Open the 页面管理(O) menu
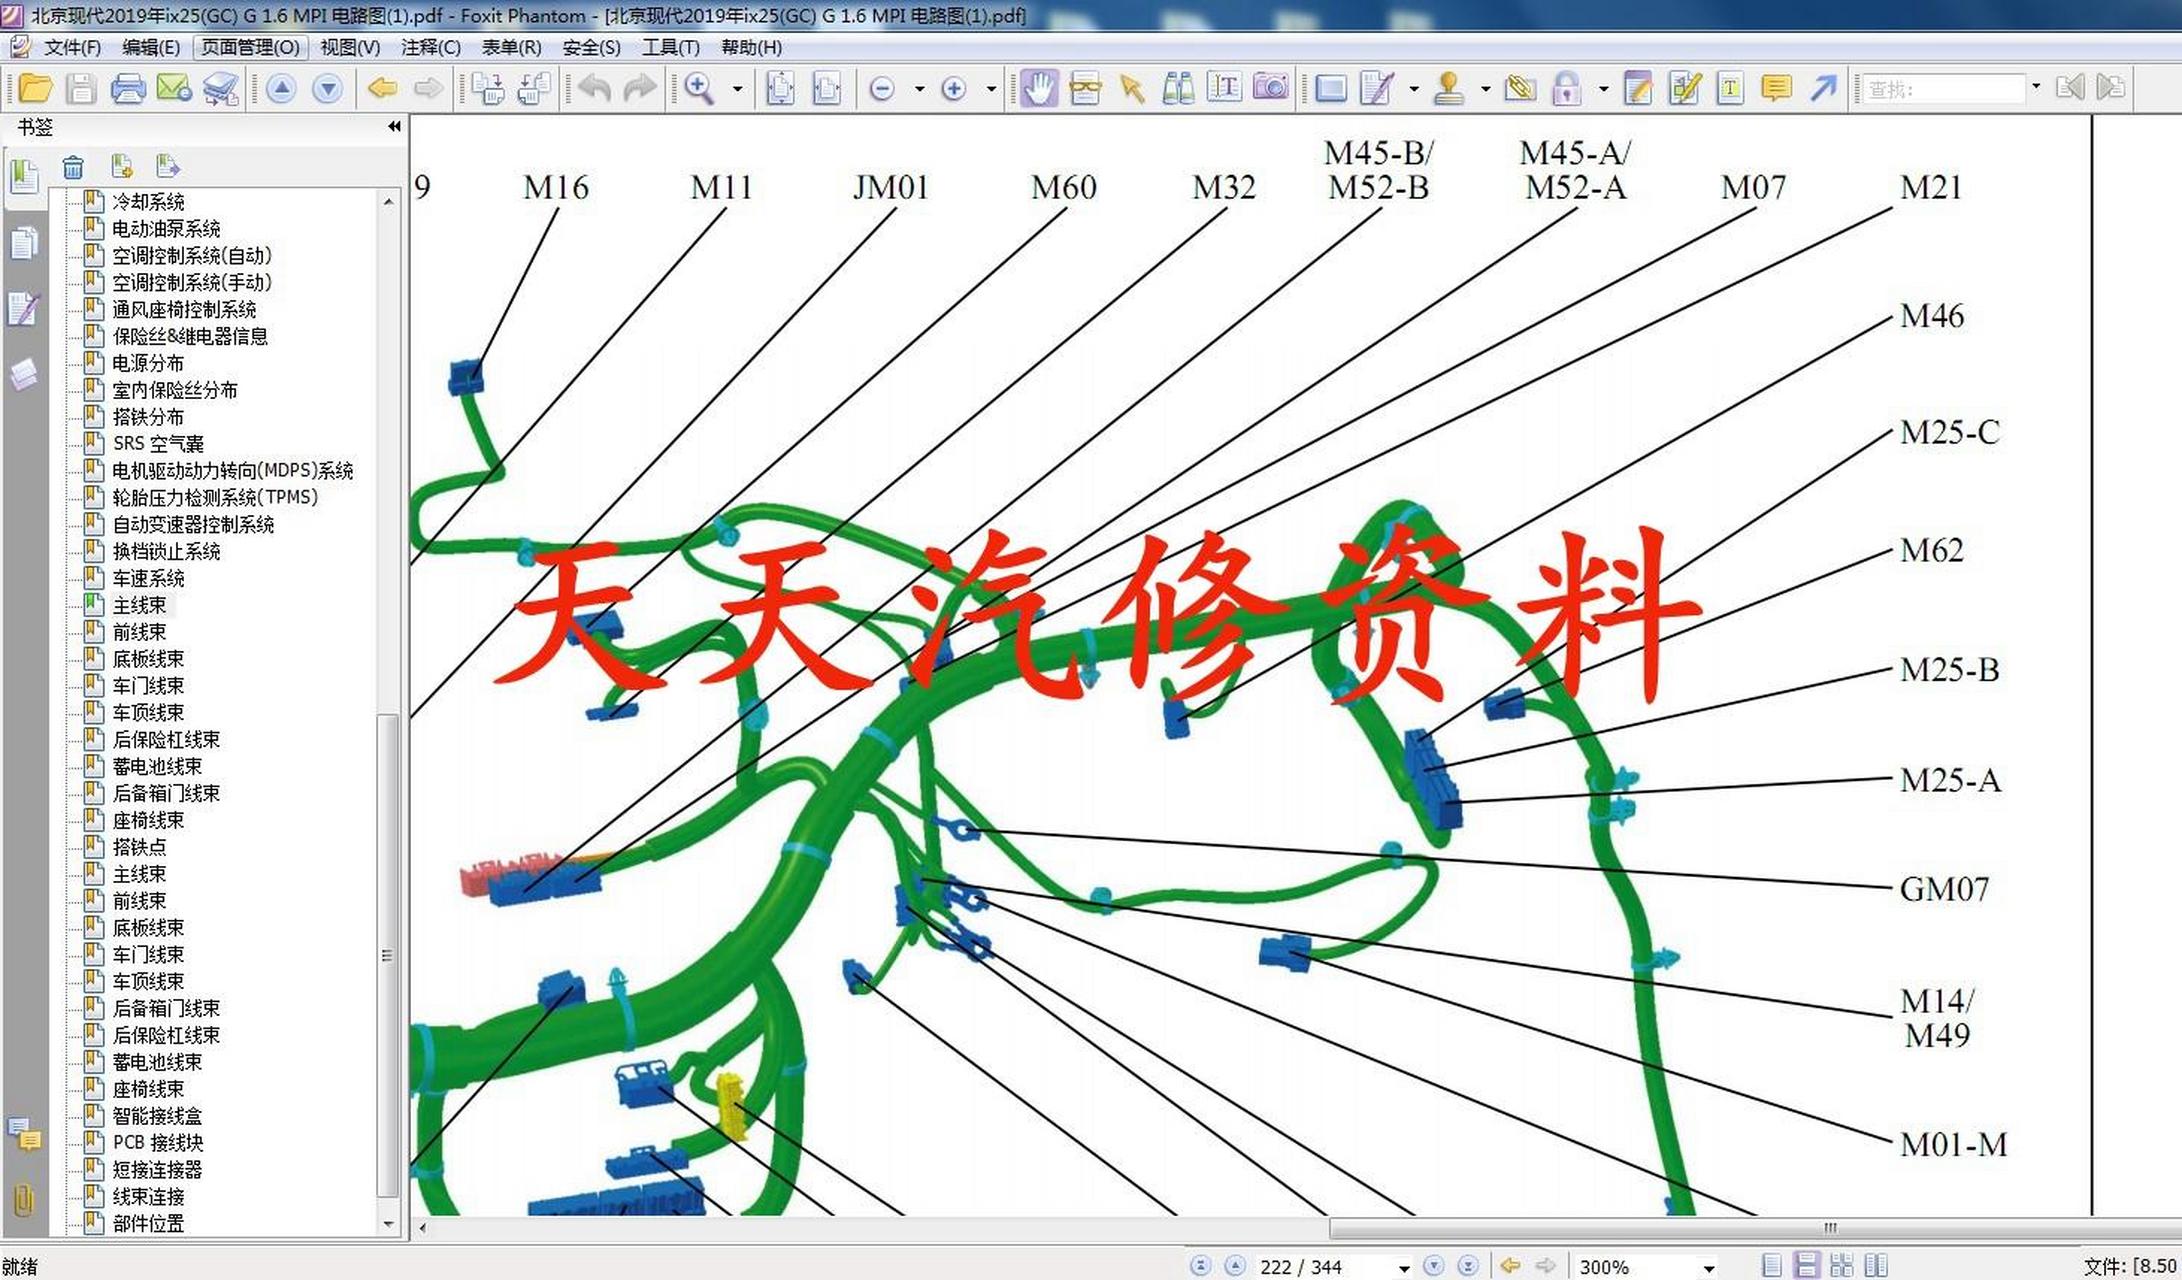 250,47
